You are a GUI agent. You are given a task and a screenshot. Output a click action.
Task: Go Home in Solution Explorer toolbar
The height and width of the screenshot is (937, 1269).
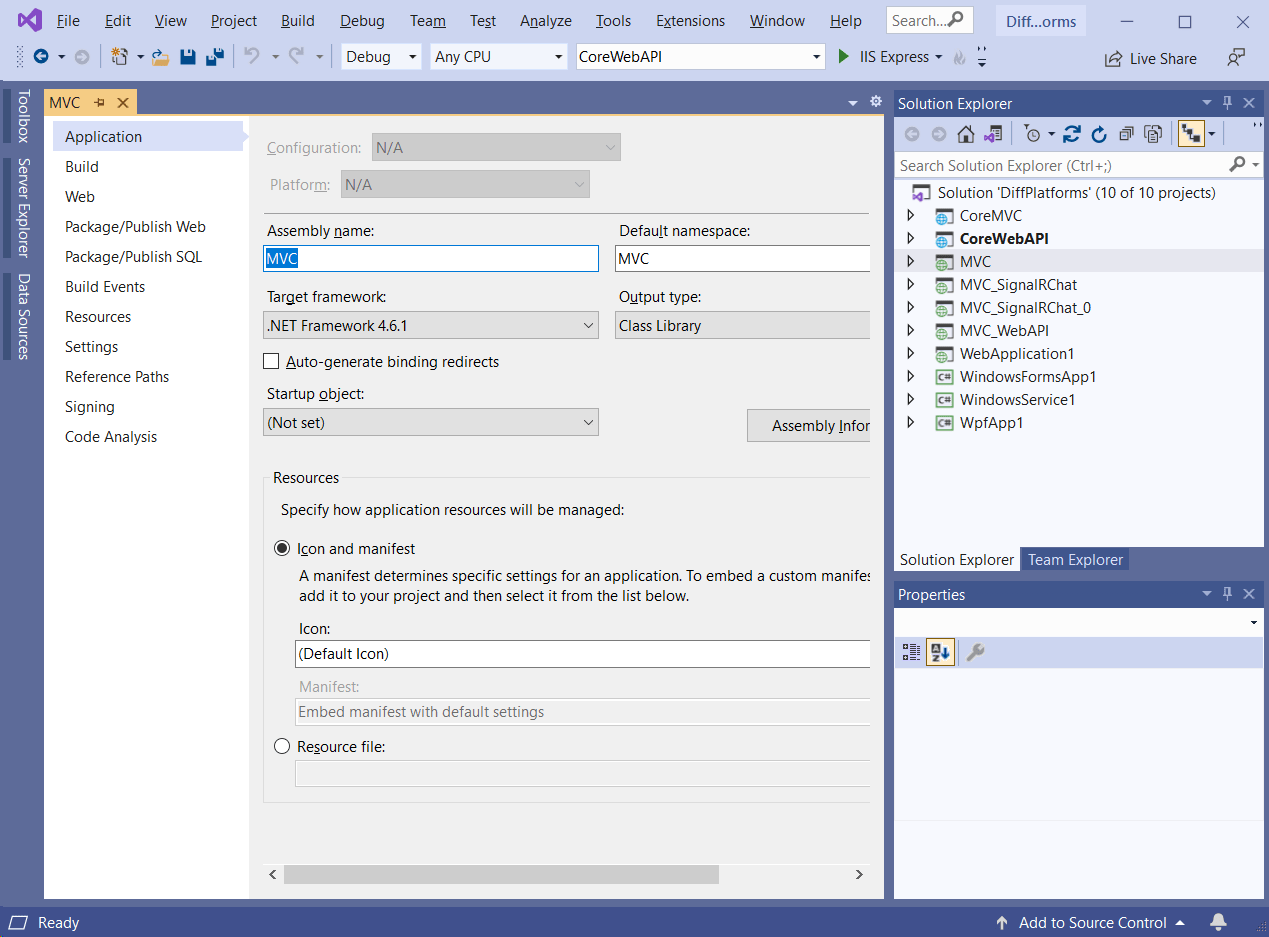coord(965,134)
